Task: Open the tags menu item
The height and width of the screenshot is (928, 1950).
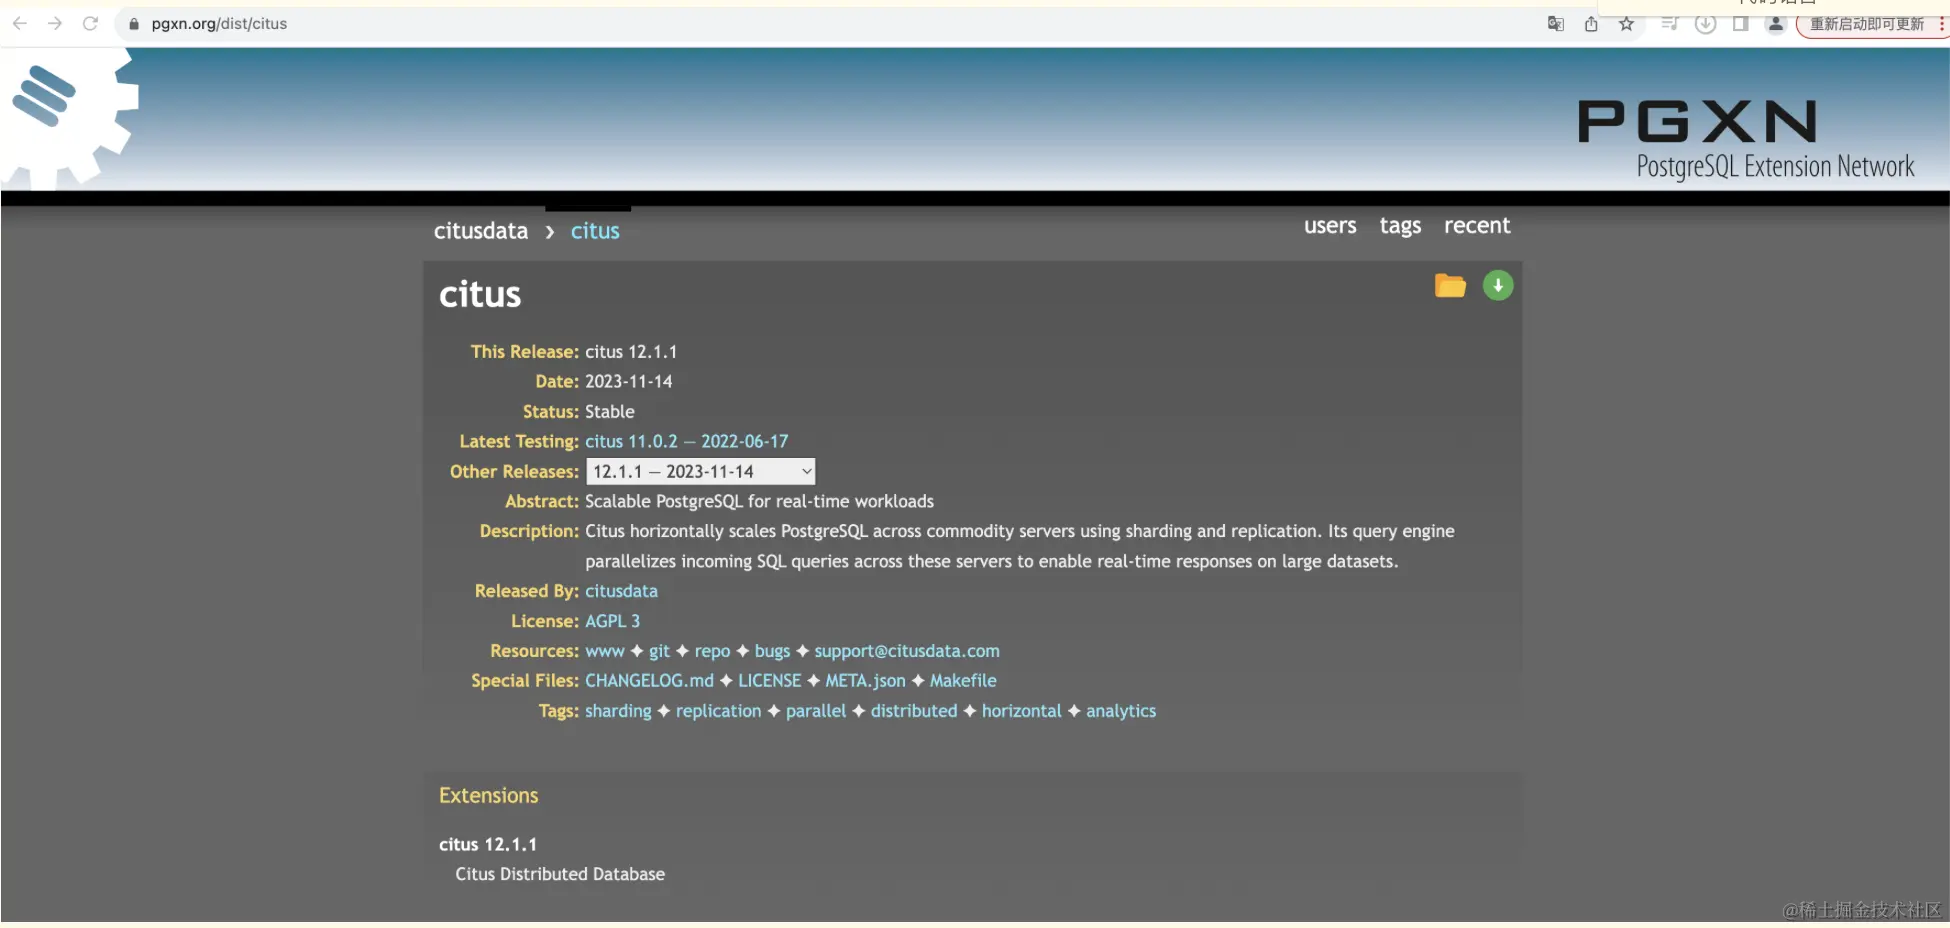Action: click(1400, 227)
